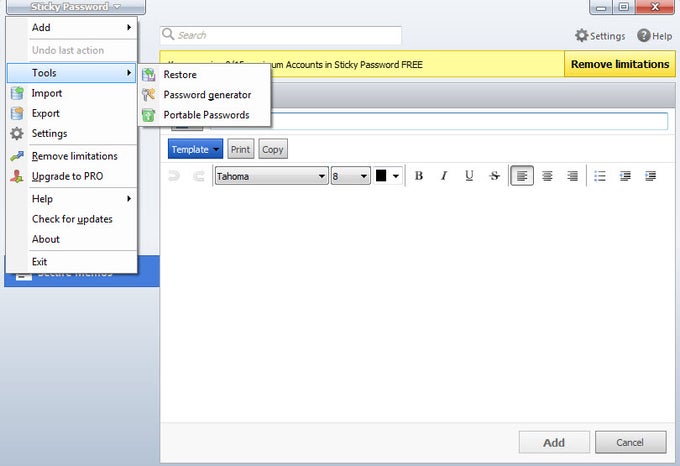The image size is (680, 466).
Task: Open Settings in the top-right header
Action: [600, 36]
